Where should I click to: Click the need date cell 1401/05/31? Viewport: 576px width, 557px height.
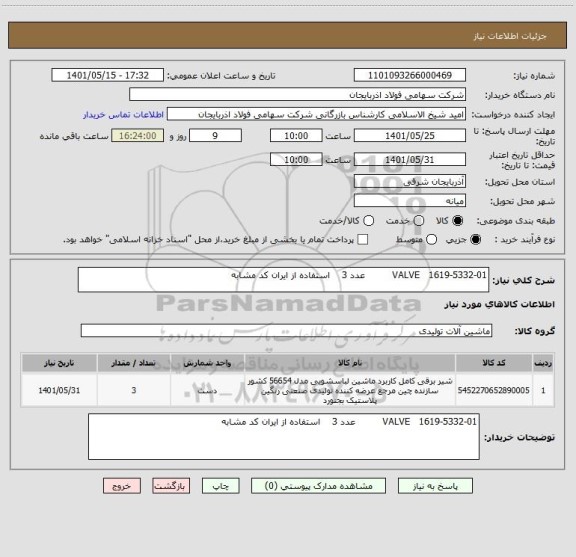point(59,390)
